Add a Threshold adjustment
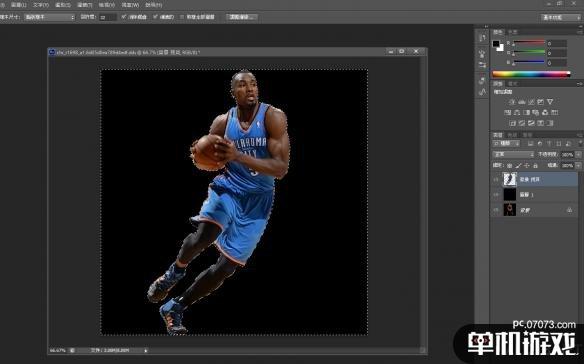This screenshot has height=364, width=584. (x=531, y=123)
